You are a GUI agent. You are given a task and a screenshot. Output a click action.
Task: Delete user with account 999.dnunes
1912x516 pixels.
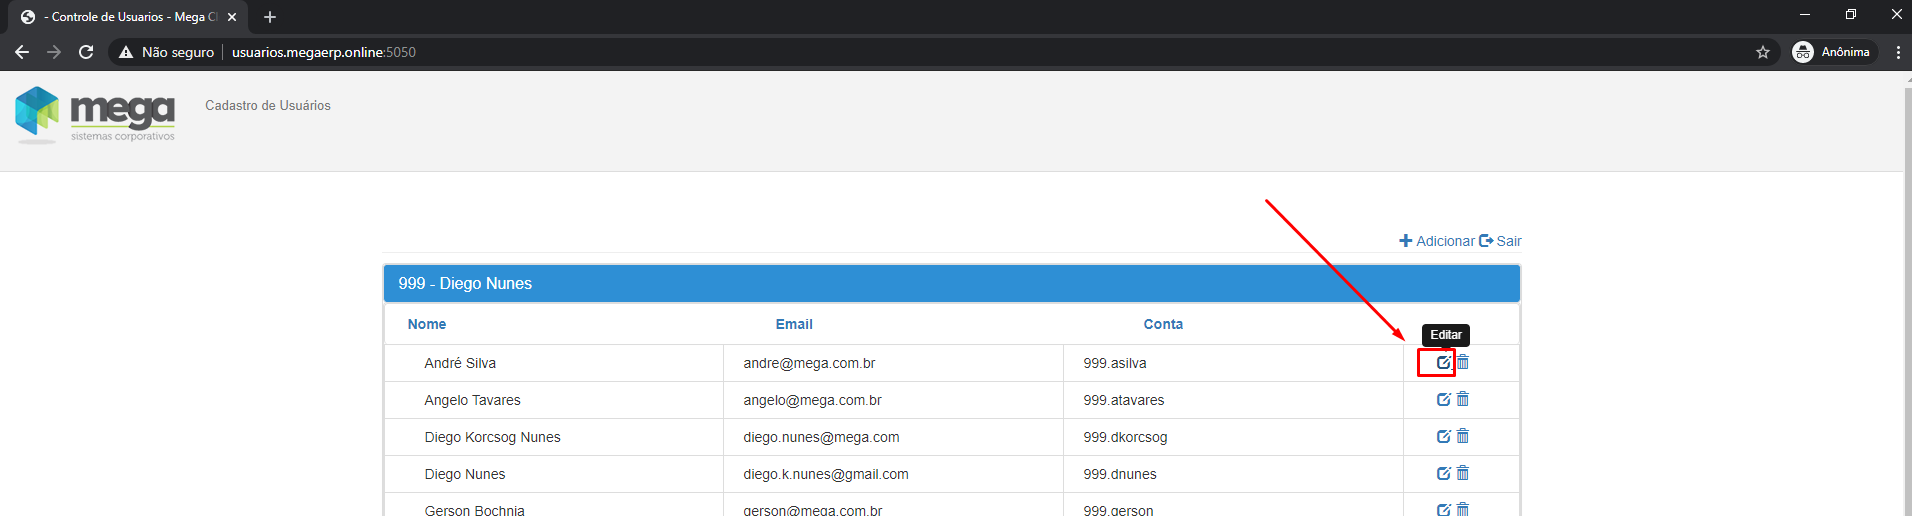tap(1463, 473)
